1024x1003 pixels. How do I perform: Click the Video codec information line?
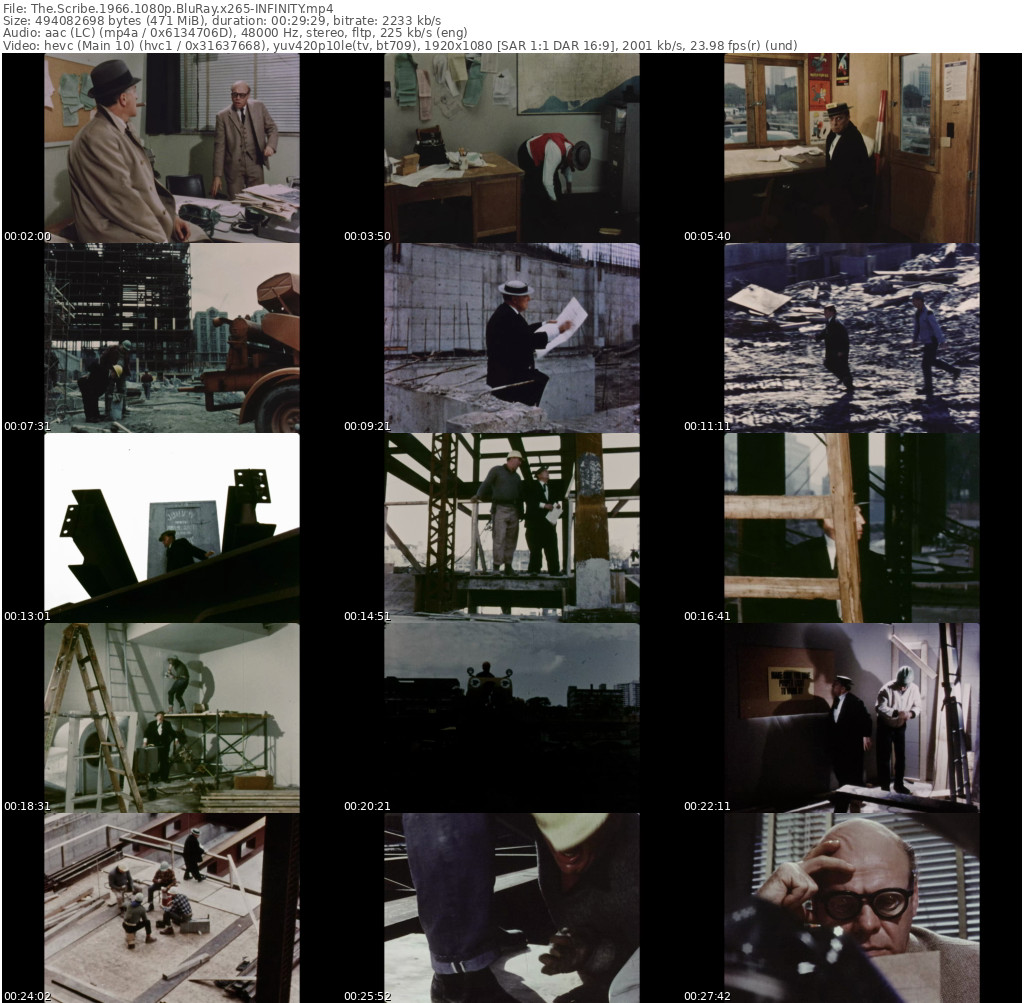point(400,45)
